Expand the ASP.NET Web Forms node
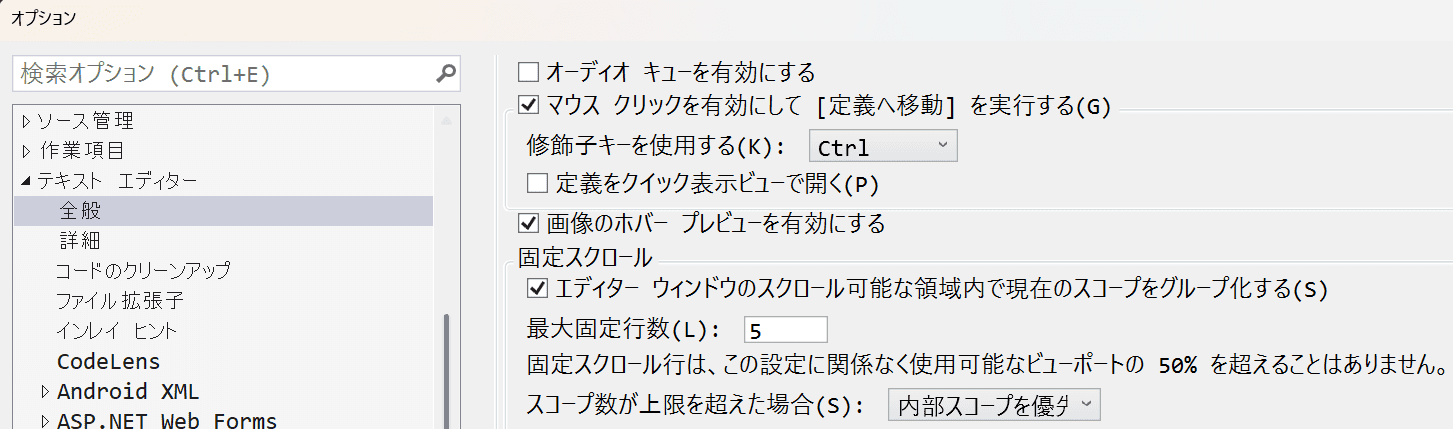 tap(45, 421)
